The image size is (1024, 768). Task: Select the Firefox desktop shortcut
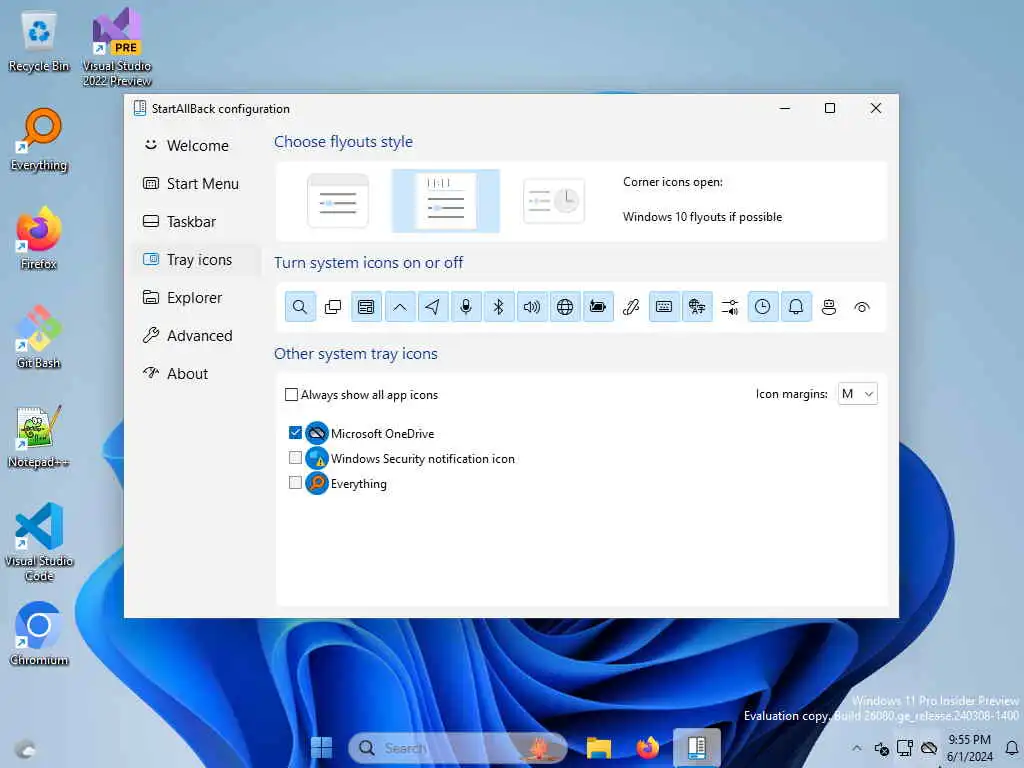pos(39,238)
